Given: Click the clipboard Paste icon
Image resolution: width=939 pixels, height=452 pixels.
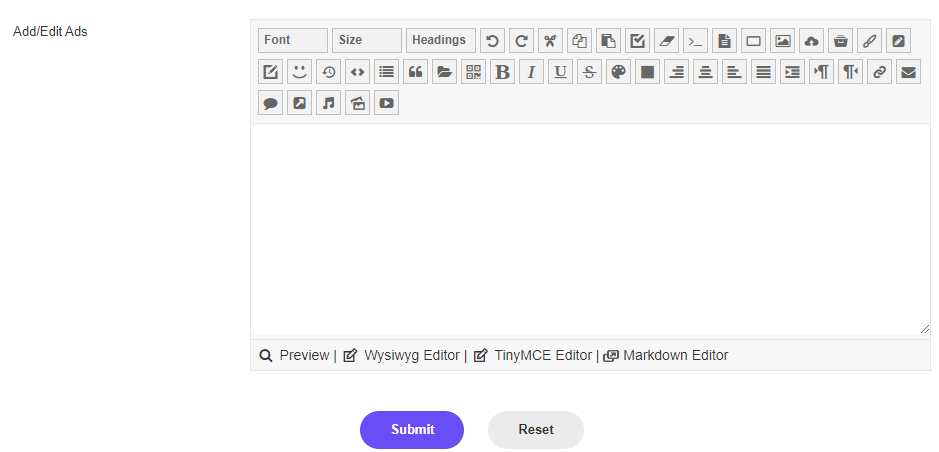Looking at the screenshot, I should [608, 41].
